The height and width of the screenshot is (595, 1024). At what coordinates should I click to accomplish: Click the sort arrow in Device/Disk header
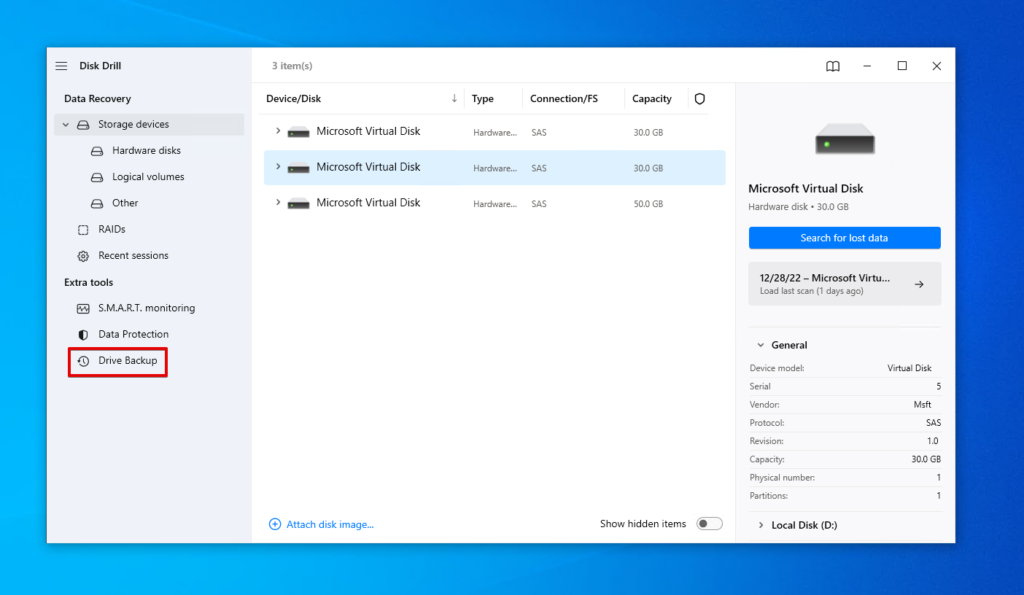click(454, 99)
